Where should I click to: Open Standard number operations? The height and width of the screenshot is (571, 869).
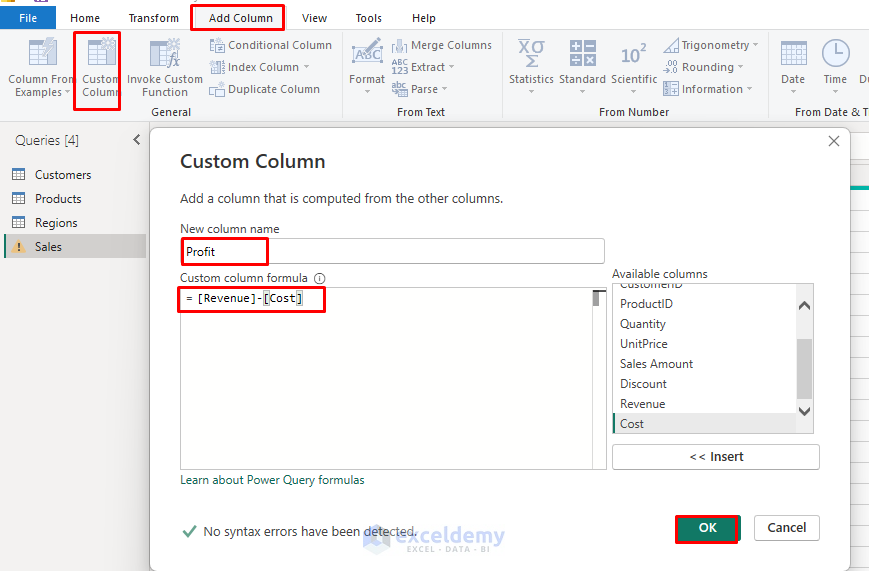click(582, 66)
